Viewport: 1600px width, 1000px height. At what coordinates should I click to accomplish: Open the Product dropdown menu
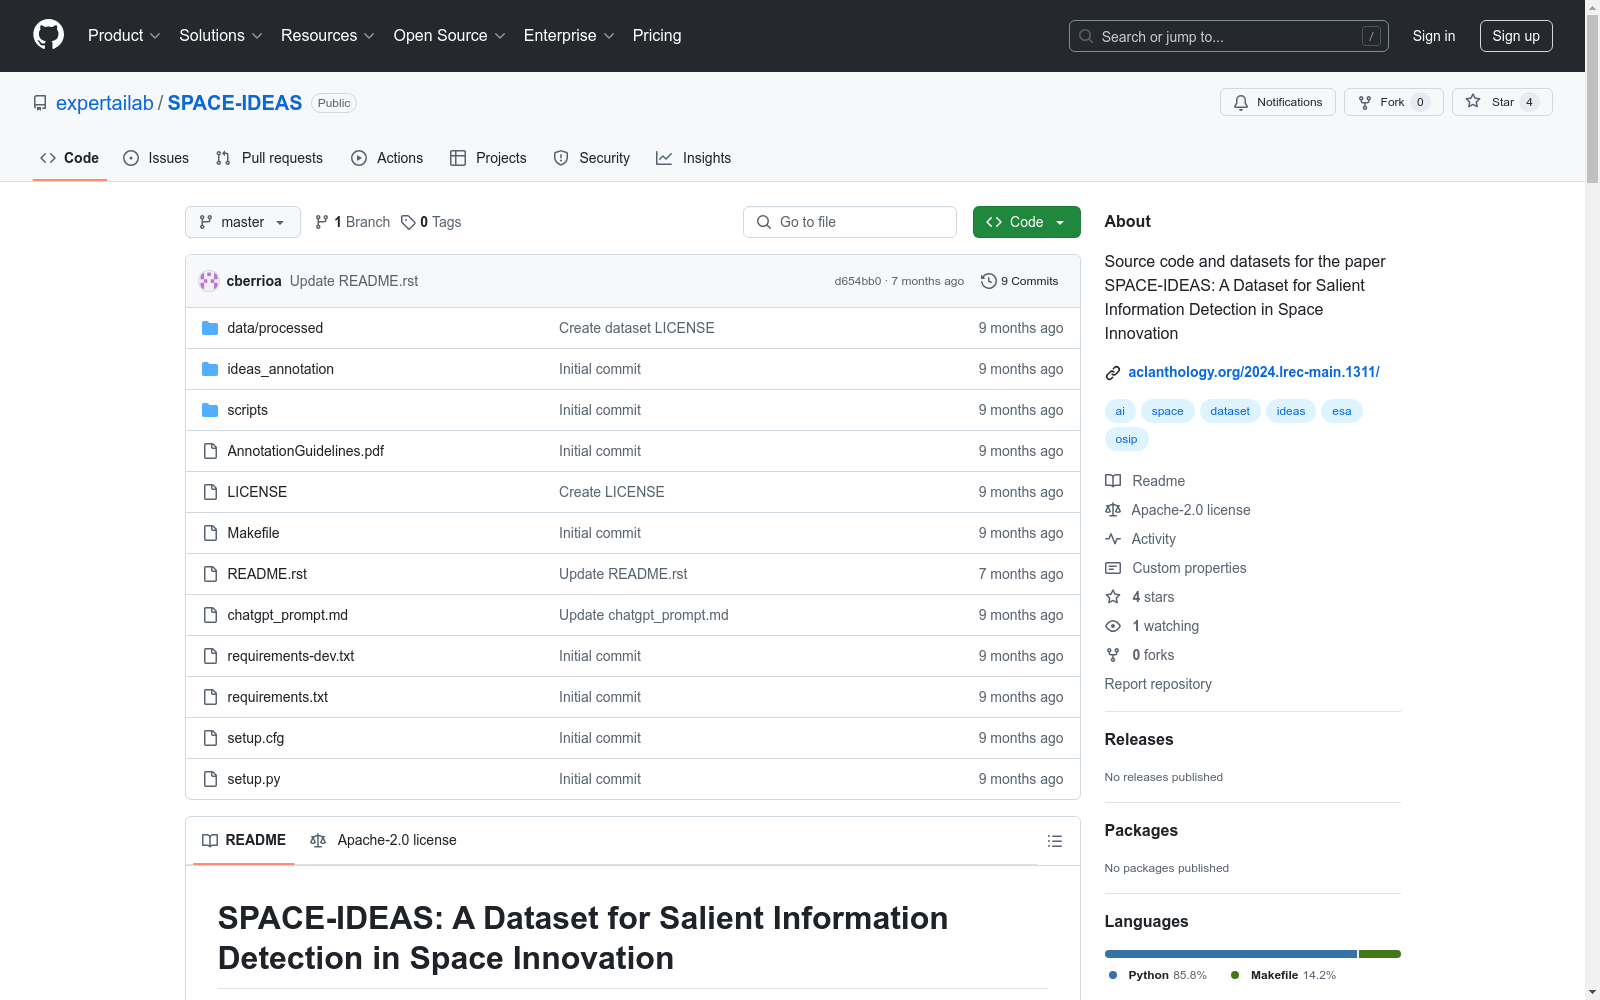124,36
